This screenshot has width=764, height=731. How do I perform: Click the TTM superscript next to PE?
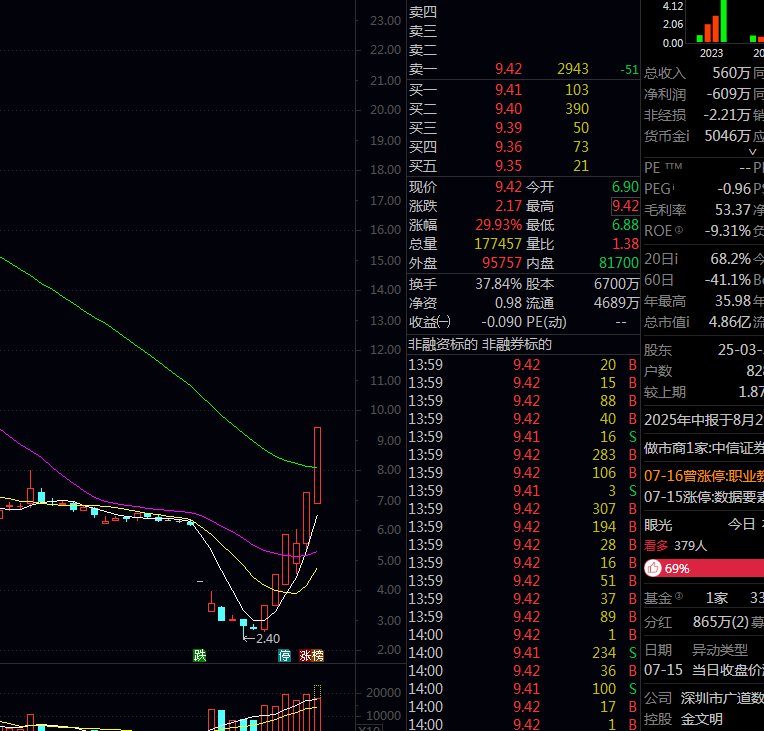pos(673,166)
